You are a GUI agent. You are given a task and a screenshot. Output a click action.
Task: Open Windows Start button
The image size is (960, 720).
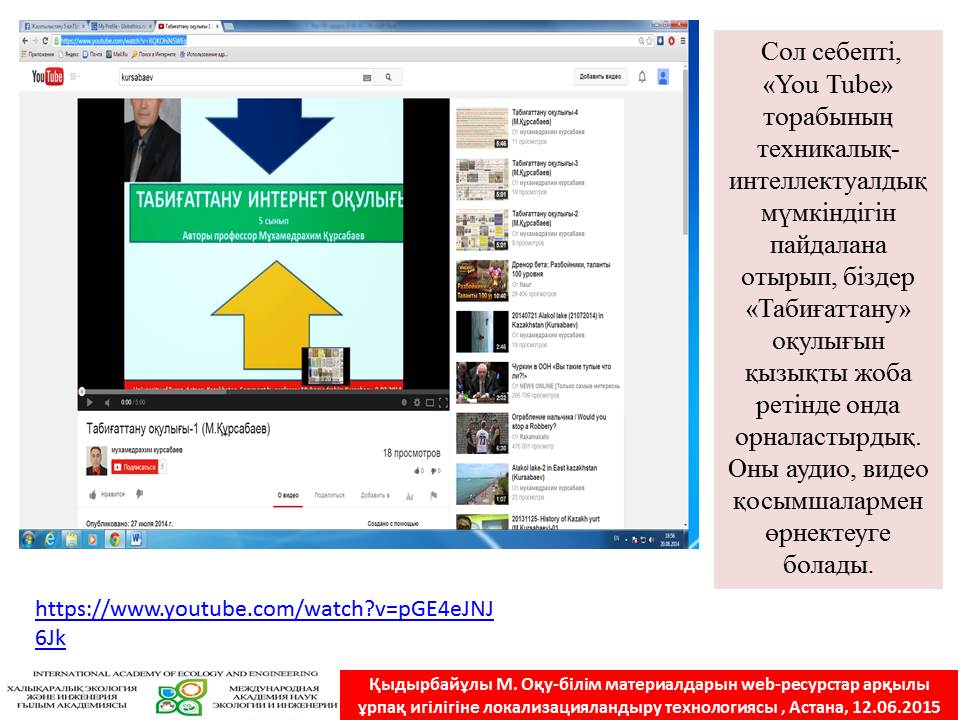[28, 539]
